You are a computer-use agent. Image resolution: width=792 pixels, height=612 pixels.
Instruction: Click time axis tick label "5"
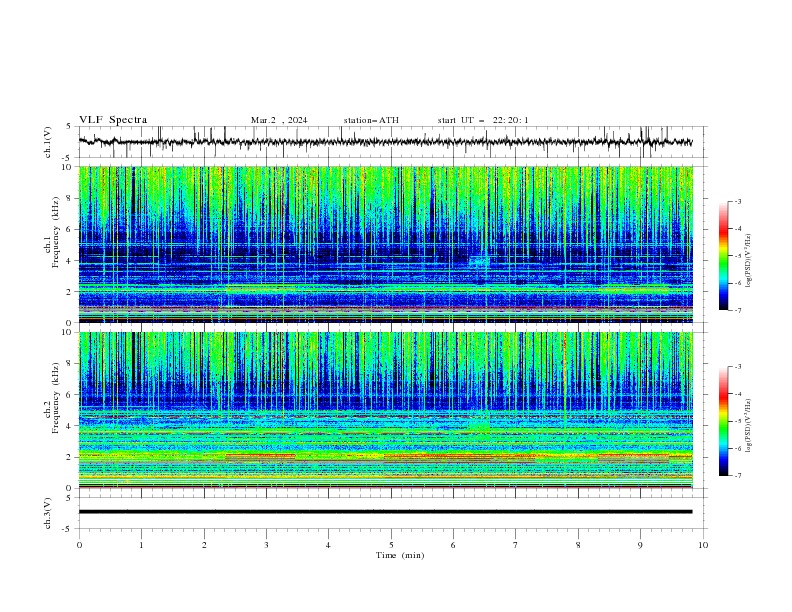391,545
